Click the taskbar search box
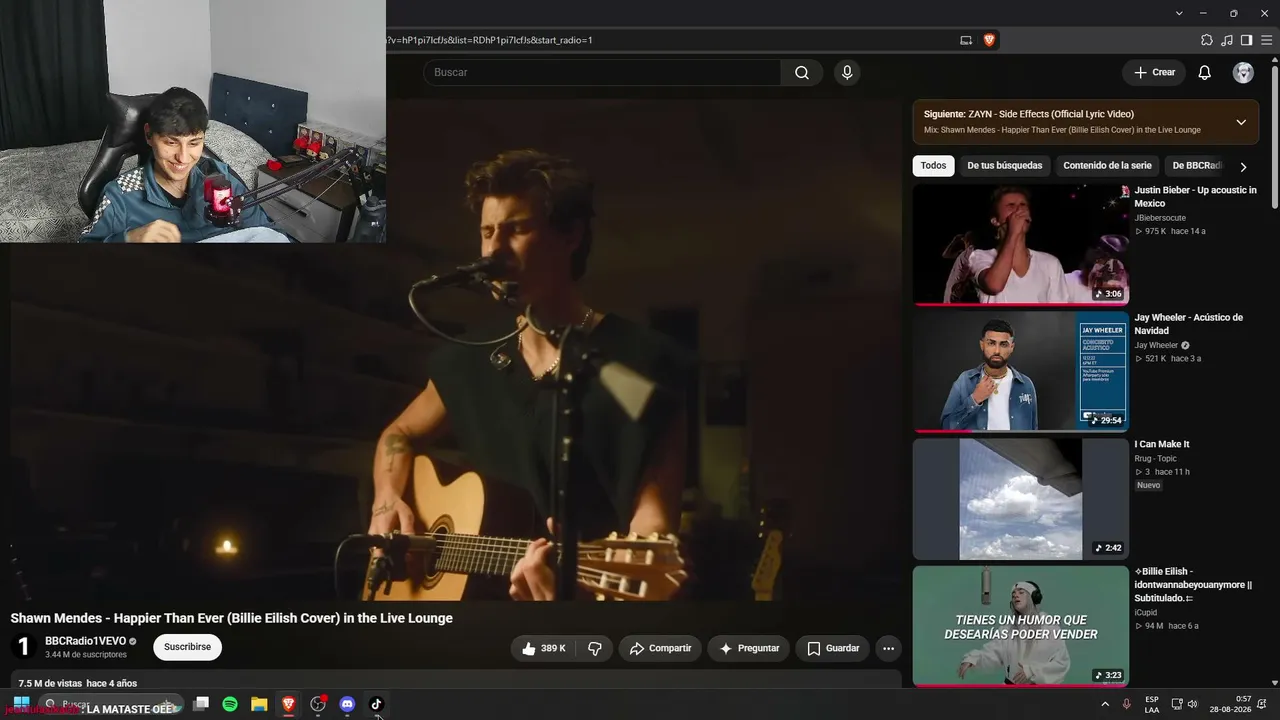Screen dimensions: 1280x720 pyautogui.click(x=111, y=704)
